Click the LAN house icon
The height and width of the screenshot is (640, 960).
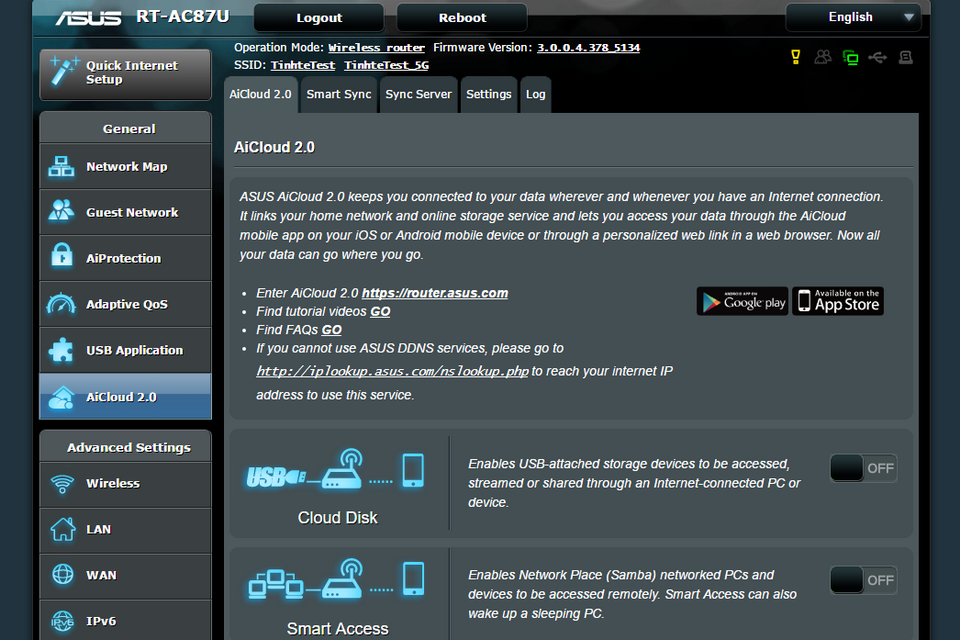click(x=62, y=529)
